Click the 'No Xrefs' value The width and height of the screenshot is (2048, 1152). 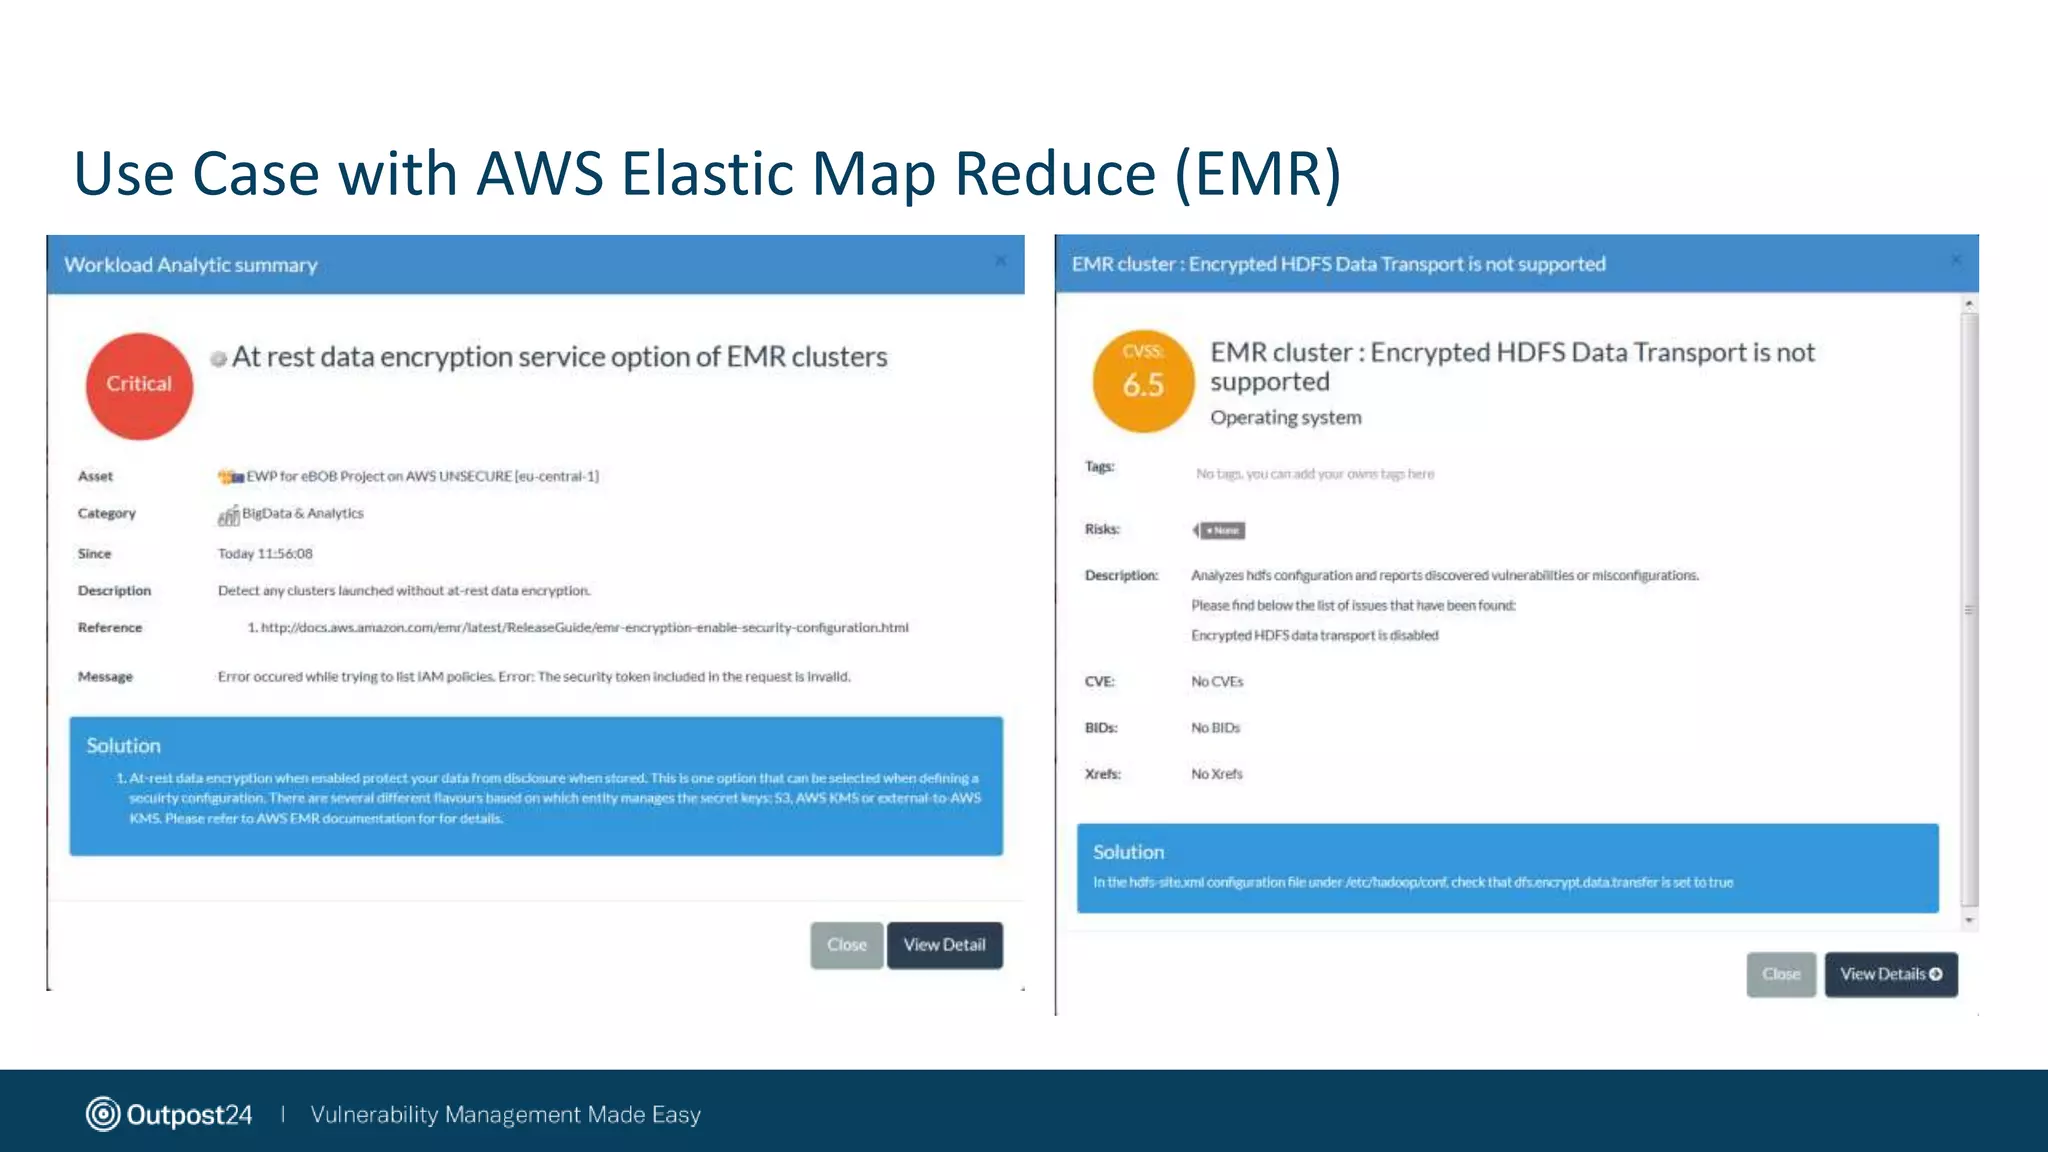point(1216,774)
